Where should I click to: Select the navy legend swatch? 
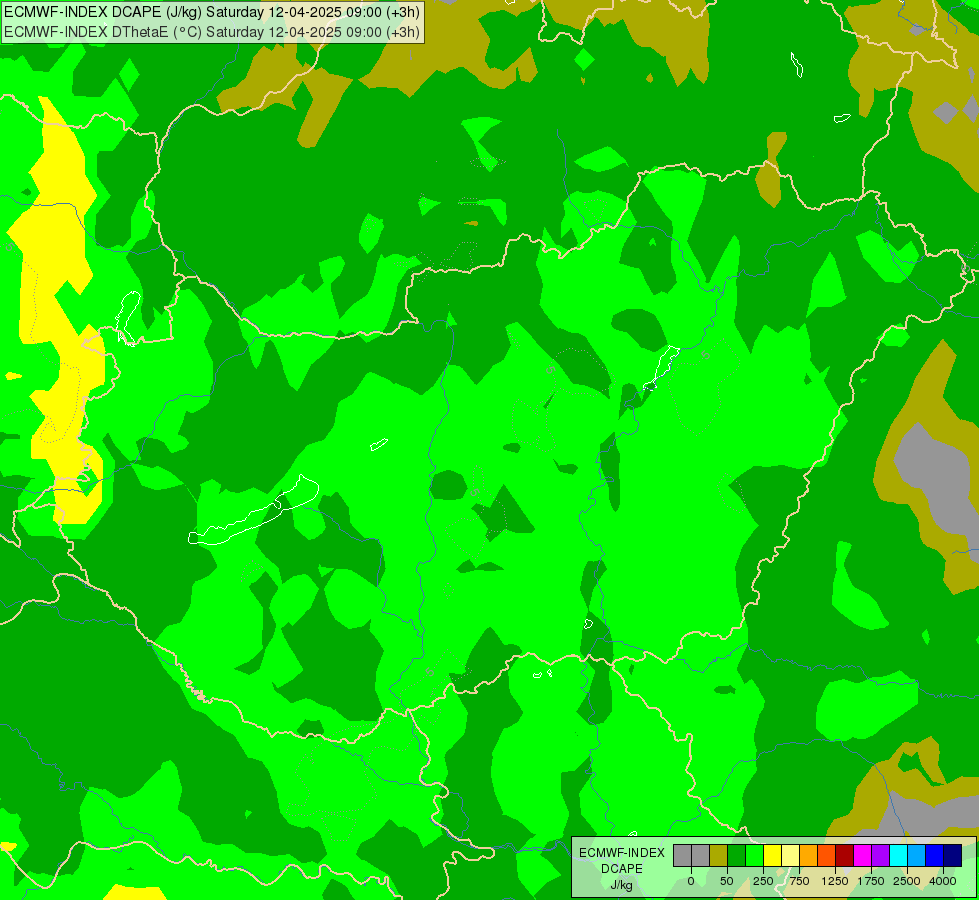click(x=953, y=856)
